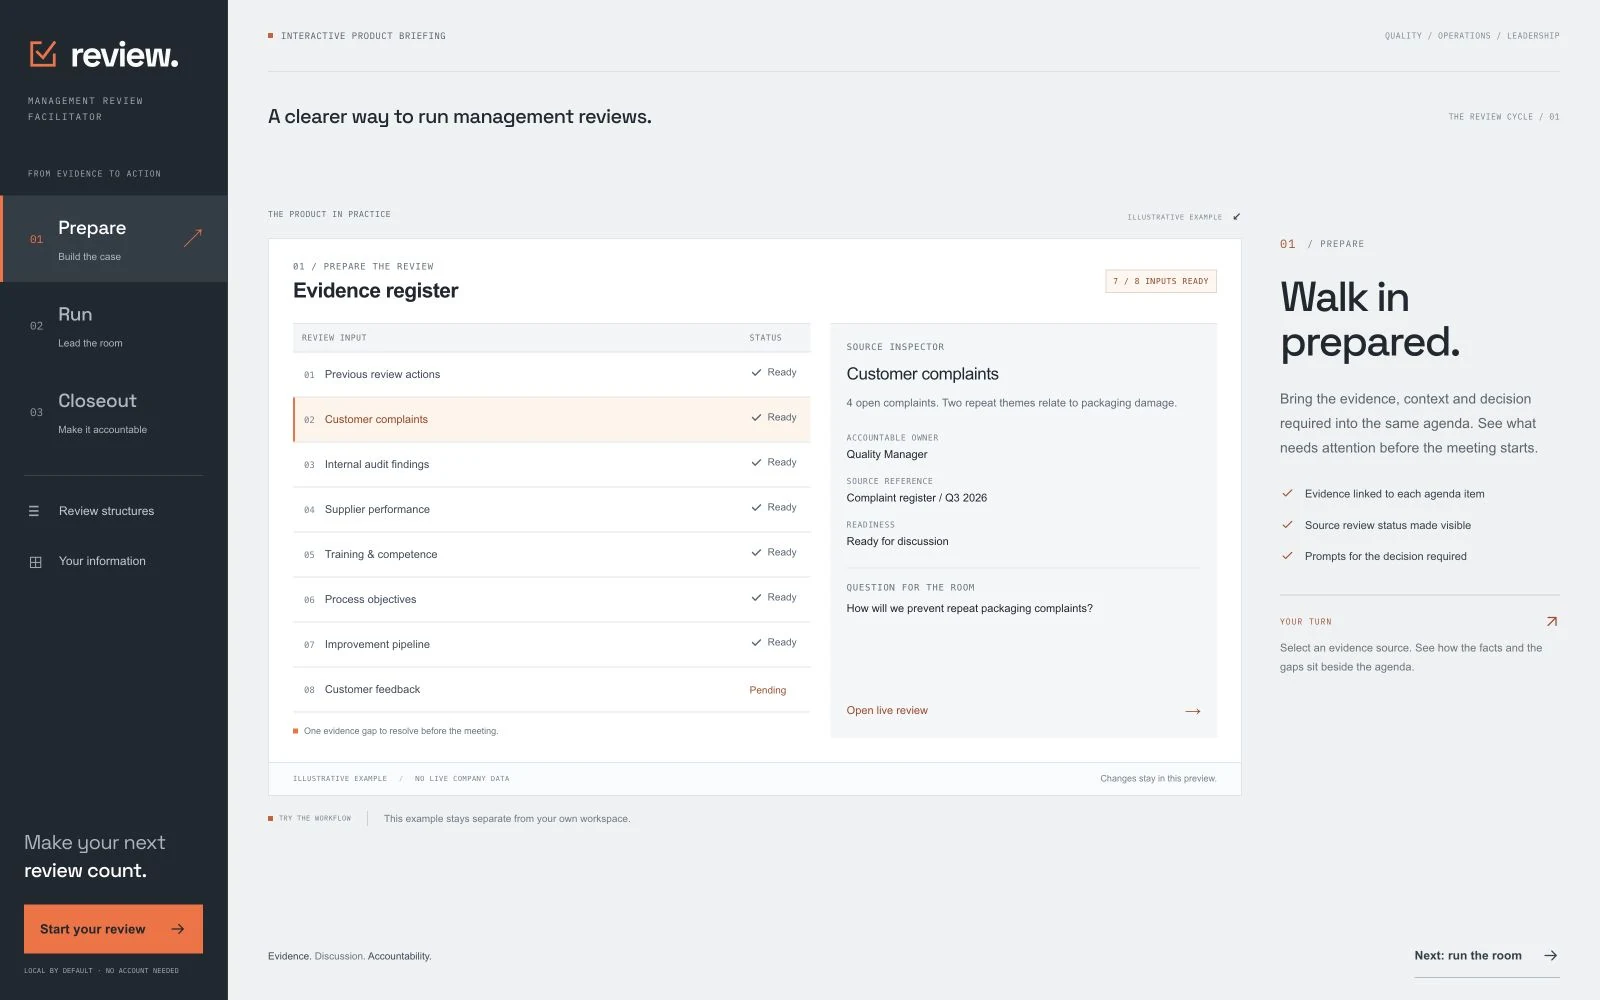Click the checkmark in the Supplier performance row
This screenshot has width=1600, height=1000.
click(x=756, y=507)
